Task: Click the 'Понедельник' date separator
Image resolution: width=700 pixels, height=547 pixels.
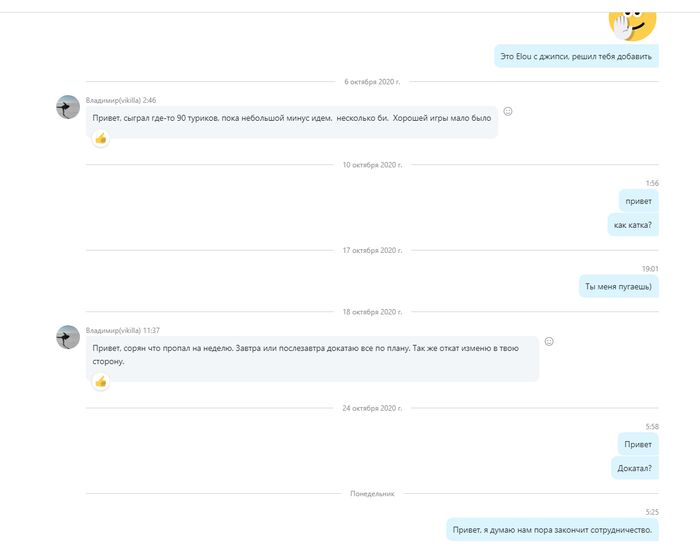Action: [372, 494]
